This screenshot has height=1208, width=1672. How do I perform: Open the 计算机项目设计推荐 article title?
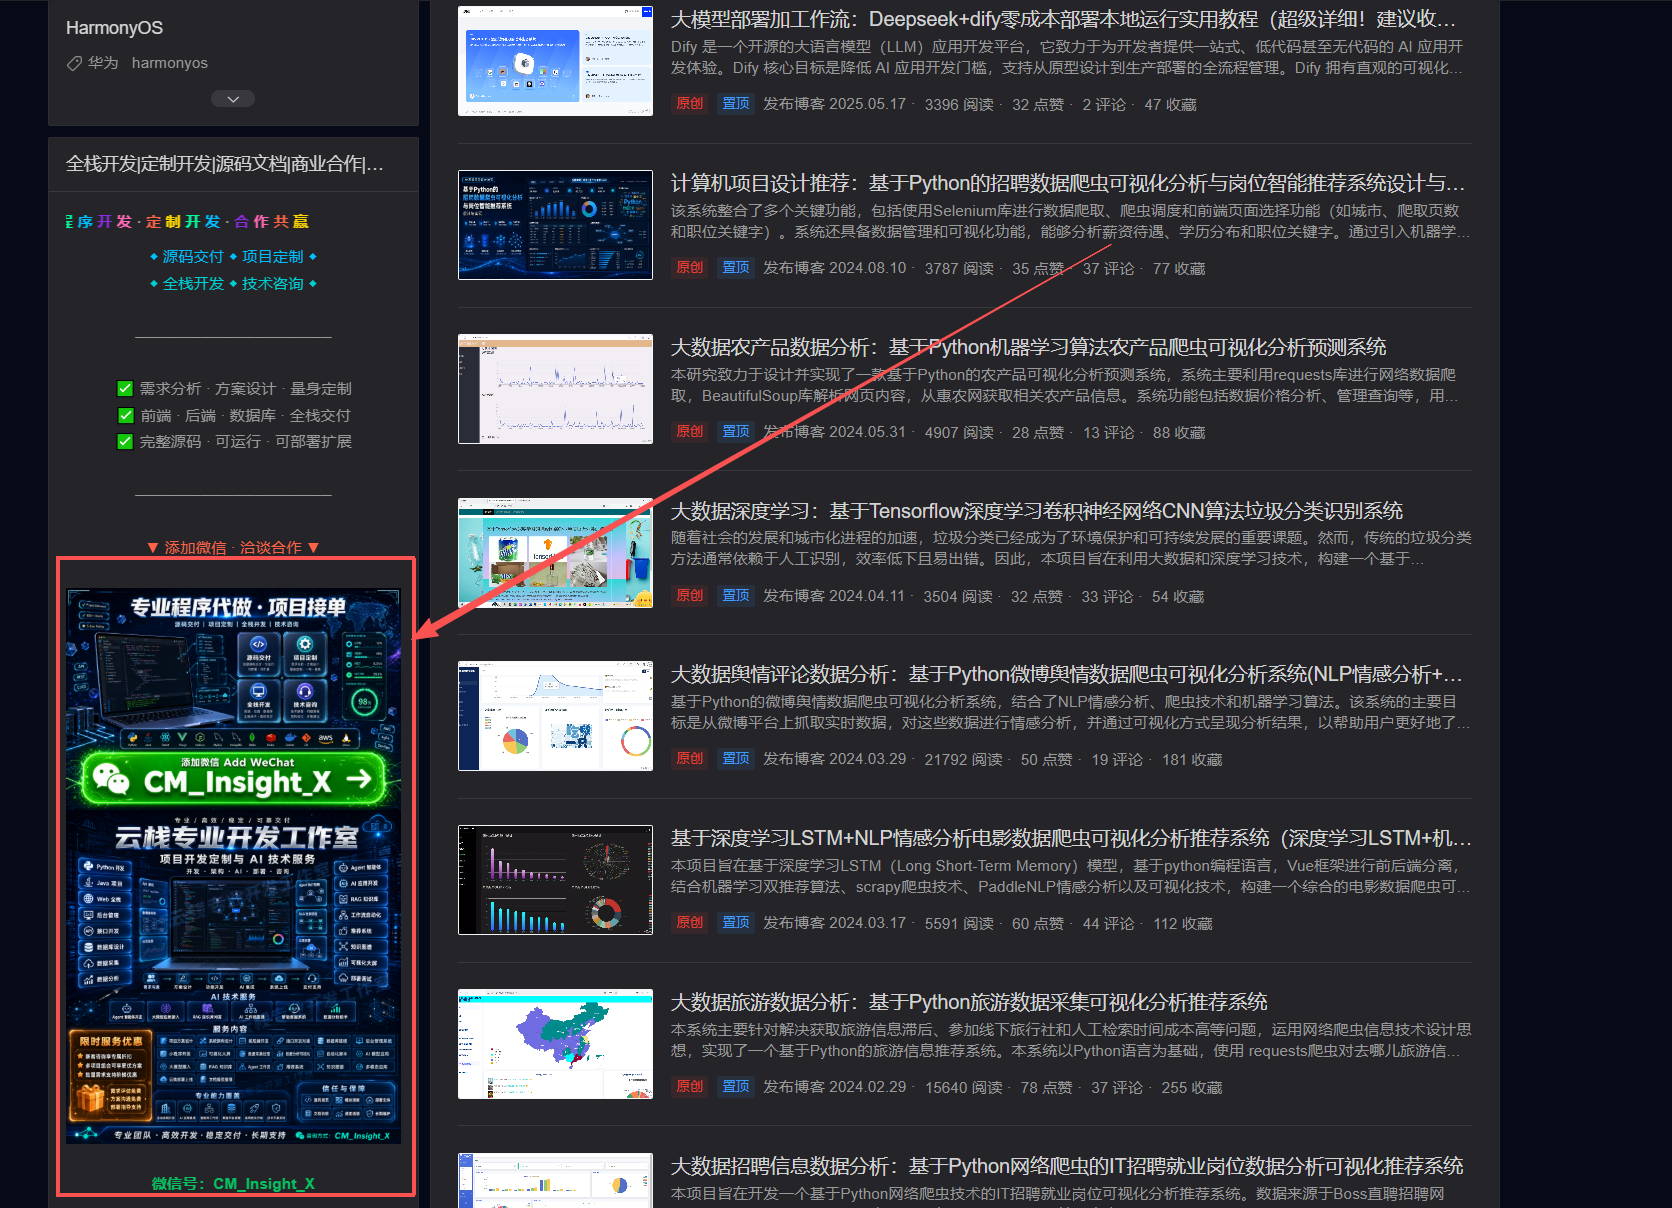point(1067,183)
